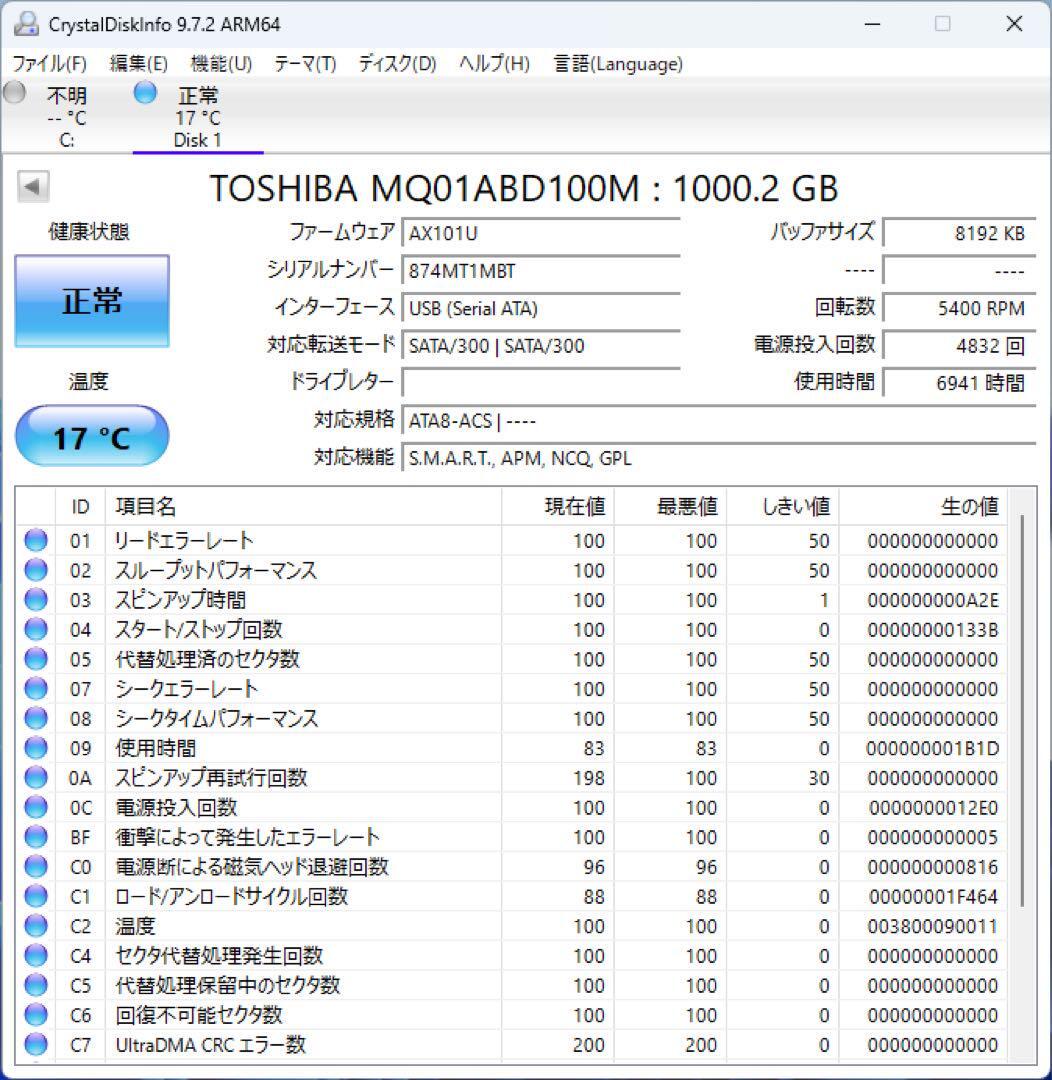Click the シリアルナンバー field
The image size is (1052, 1080).
[541, 271]
